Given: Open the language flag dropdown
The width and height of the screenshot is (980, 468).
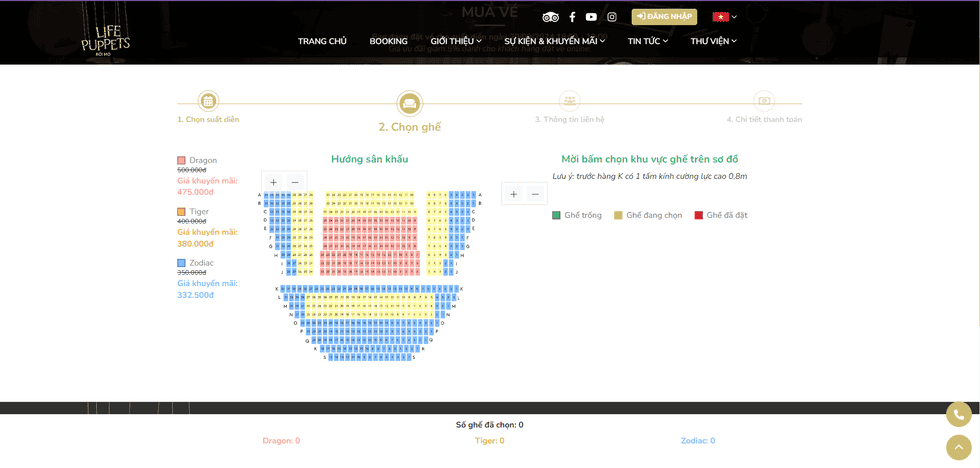Looking at the screenshot, I should click(724, 17).
